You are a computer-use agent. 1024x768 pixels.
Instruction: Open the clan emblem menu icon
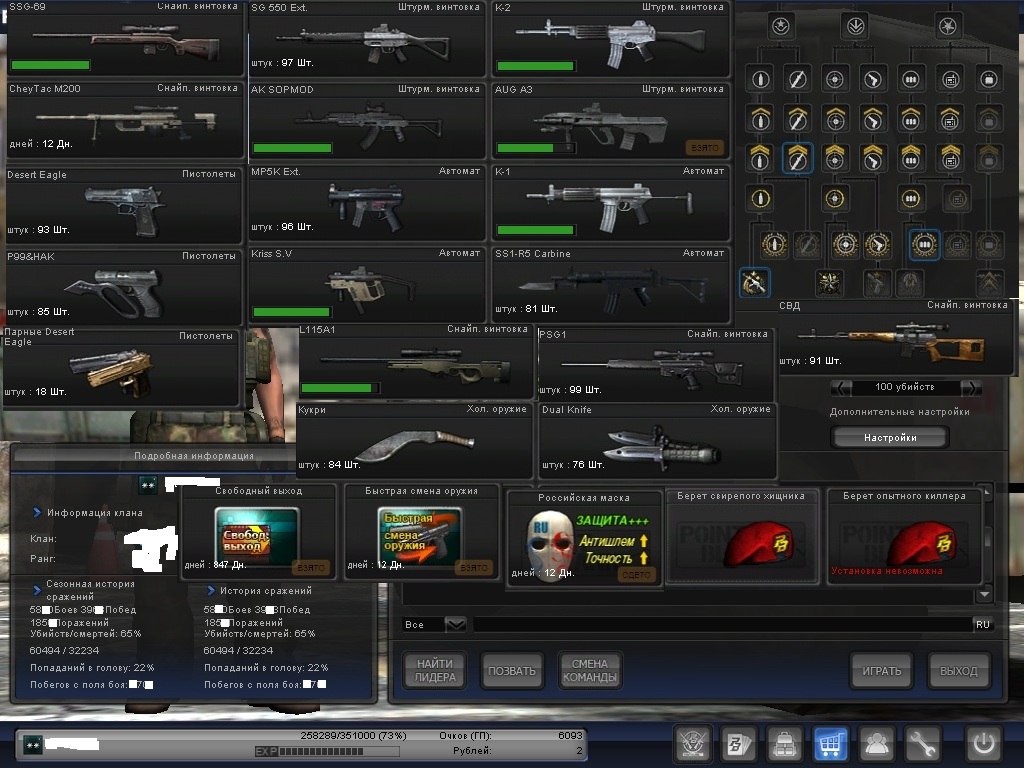(x=693, y=743)
